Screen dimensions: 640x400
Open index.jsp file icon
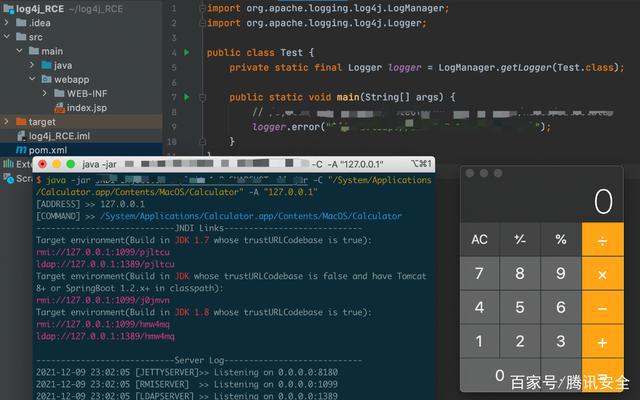[x=60, y=107]
